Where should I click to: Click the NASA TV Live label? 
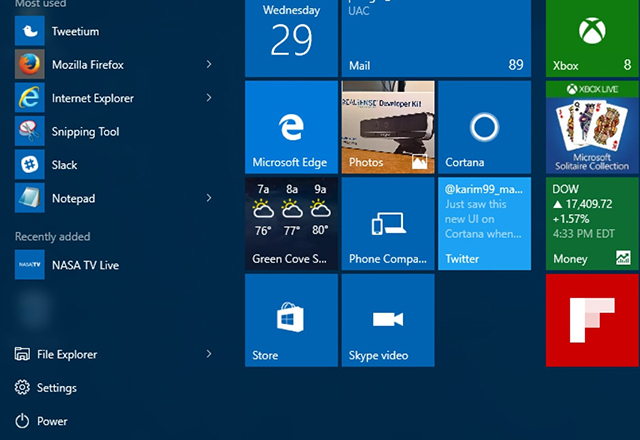[x=85, y=265]
